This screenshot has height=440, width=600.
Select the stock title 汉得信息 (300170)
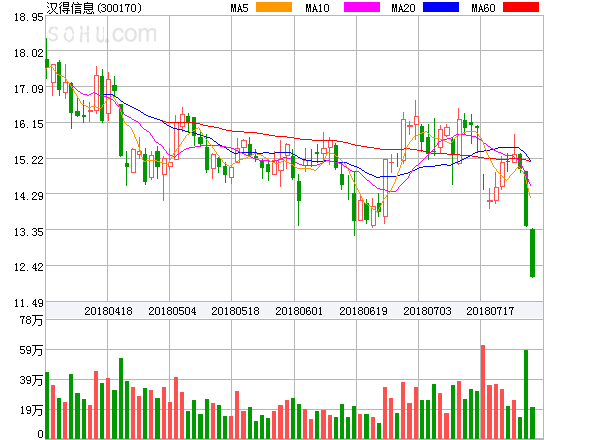point(94,8)
